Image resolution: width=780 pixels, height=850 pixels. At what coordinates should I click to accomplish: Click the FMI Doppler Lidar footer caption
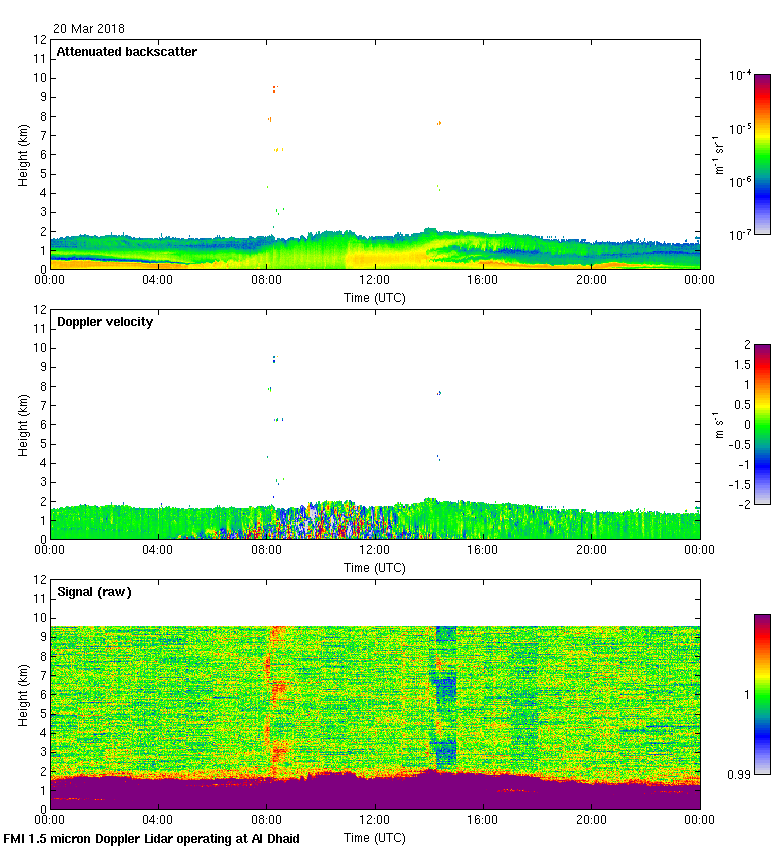tap(151, 839)
